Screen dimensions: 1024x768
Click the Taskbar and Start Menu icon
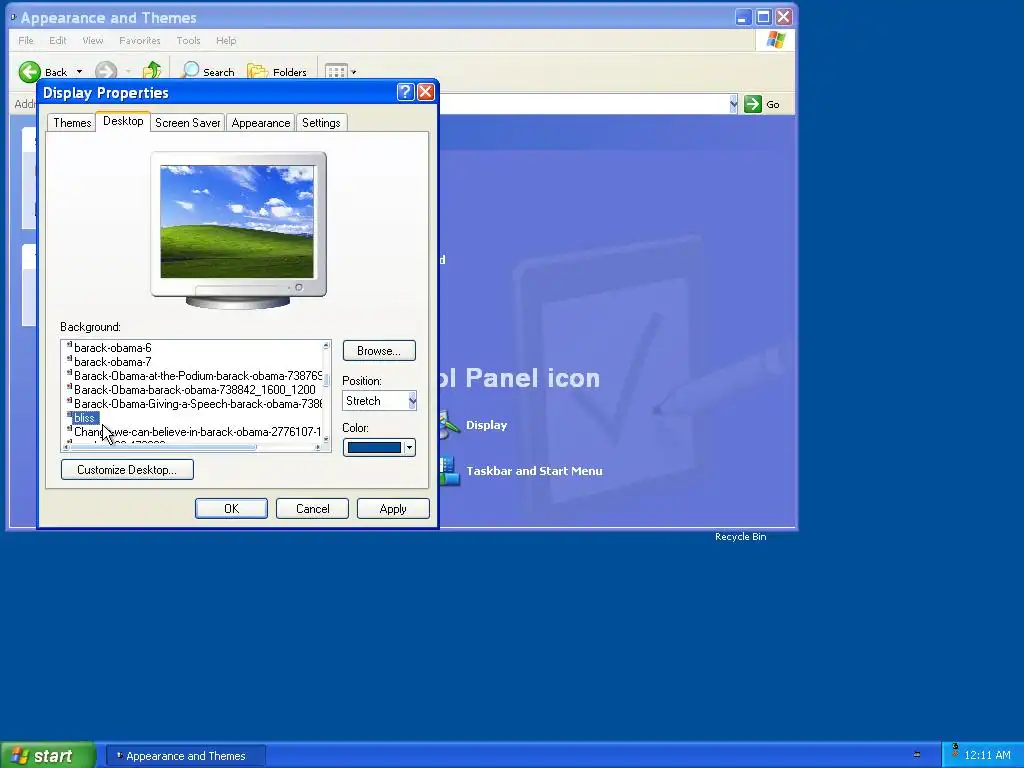pyautogui.click(x=449, y=471)
